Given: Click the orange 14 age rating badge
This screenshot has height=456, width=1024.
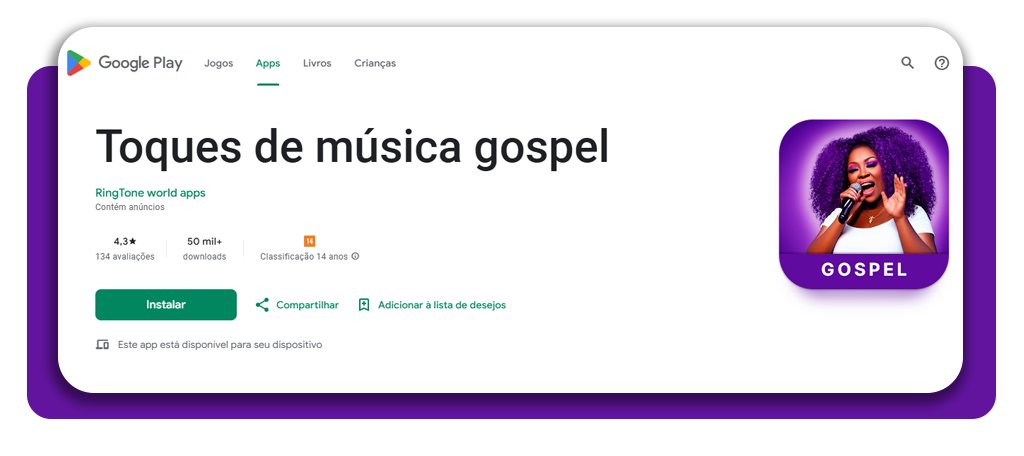Looking at the screenshot, I should click(x=310, y=241).
